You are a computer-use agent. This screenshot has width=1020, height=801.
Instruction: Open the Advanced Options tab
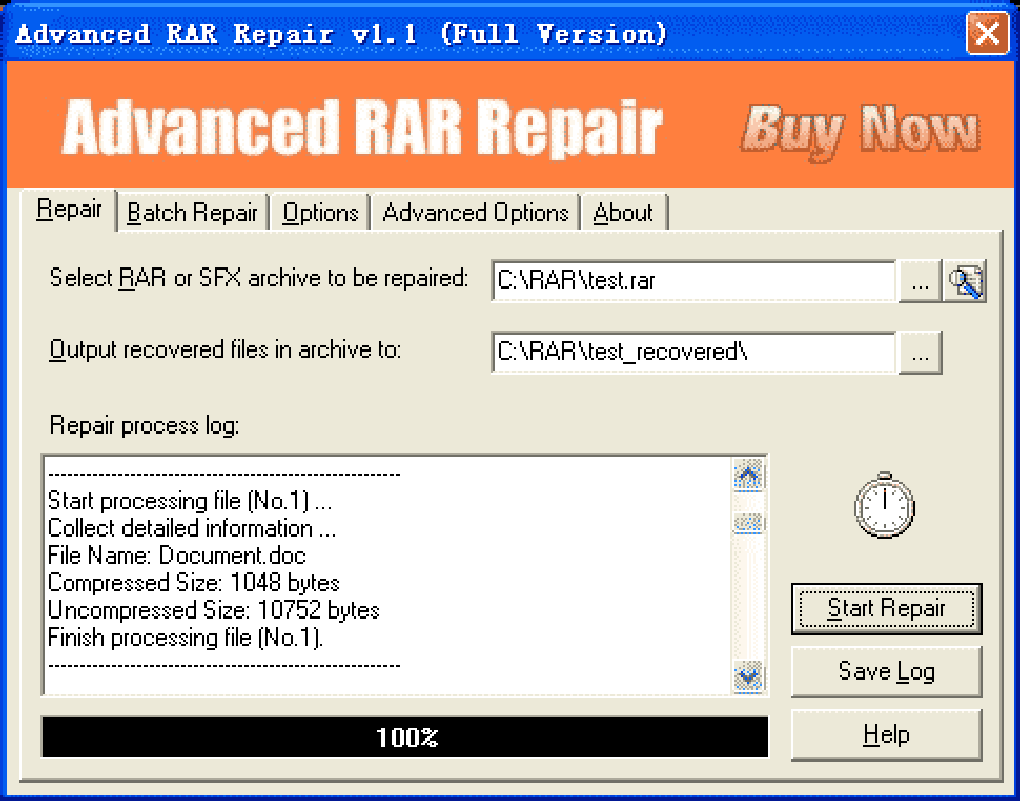pos(476,213)
